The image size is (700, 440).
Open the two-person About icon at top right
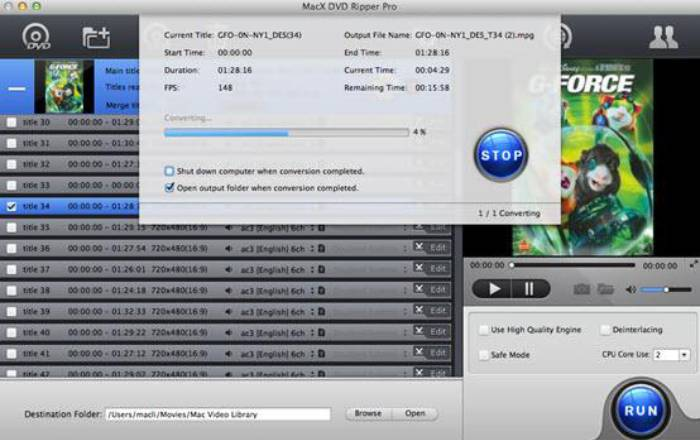click(663, 37)
